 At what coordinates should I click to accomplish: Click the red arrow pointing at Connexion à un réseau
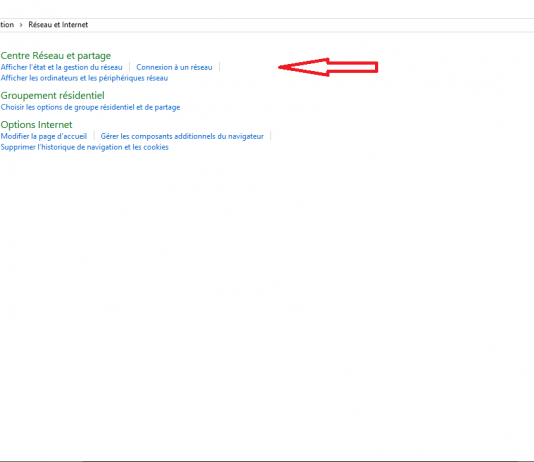(328, 67)
